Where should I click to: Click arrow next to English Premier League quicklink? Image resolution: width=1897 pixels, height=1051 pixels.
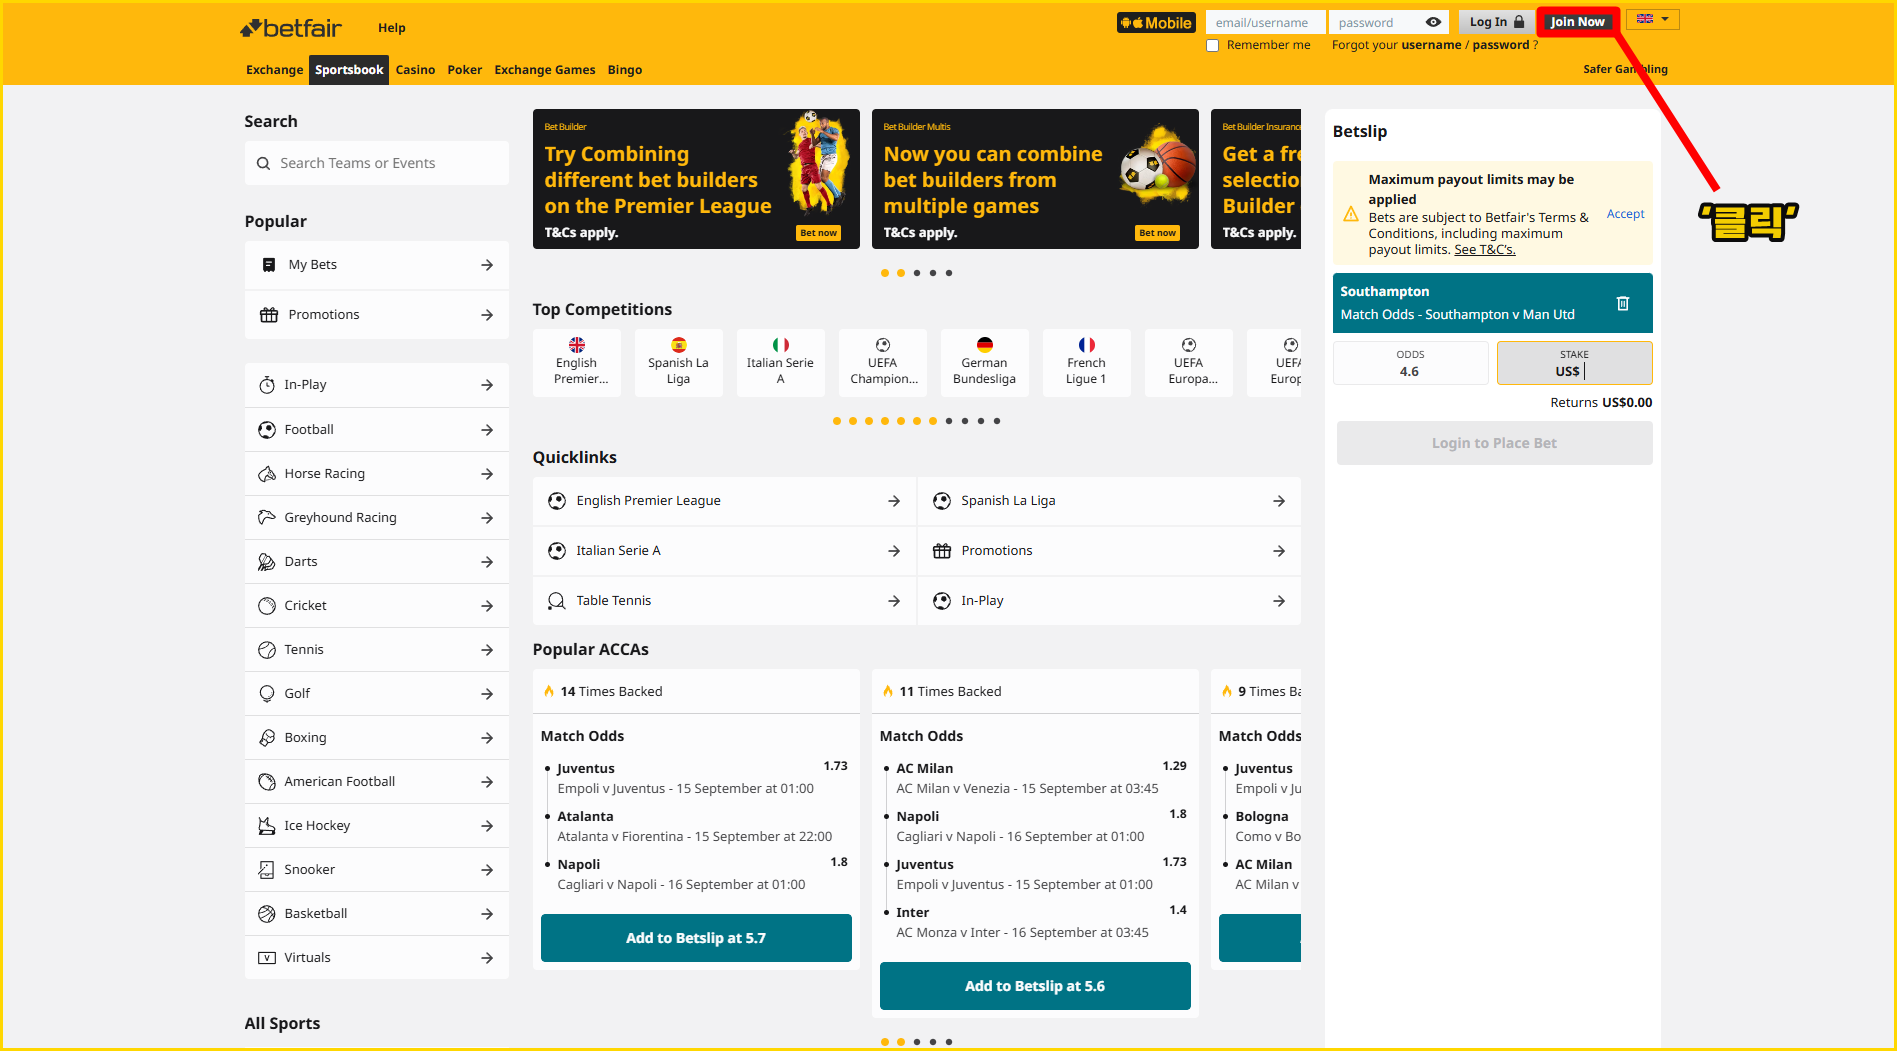point(894,501)
